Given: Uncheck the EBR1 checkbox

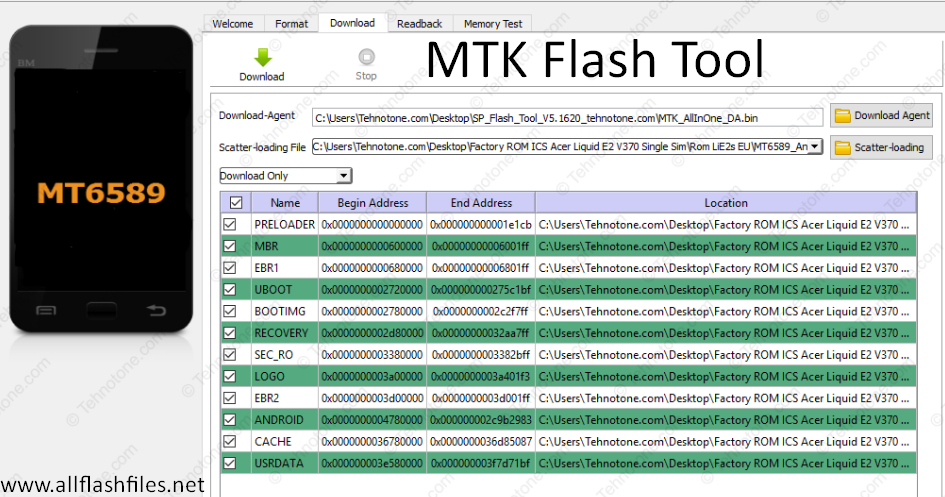Looking at the screenshot, I should pyautogui.click(x=230, y=268).
